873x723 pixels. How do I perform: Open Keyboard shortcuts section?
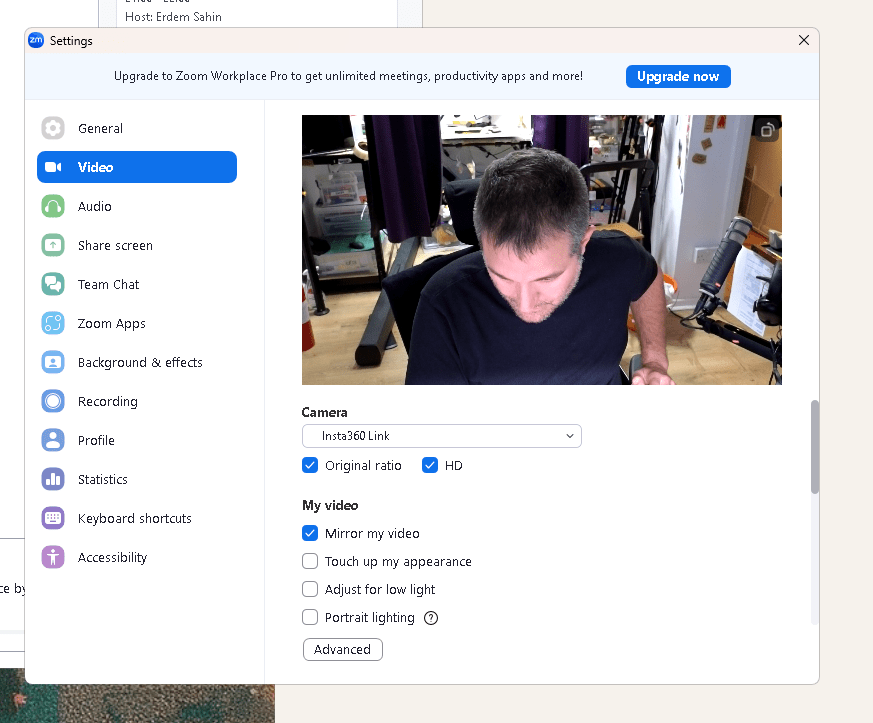pos(137,518)
